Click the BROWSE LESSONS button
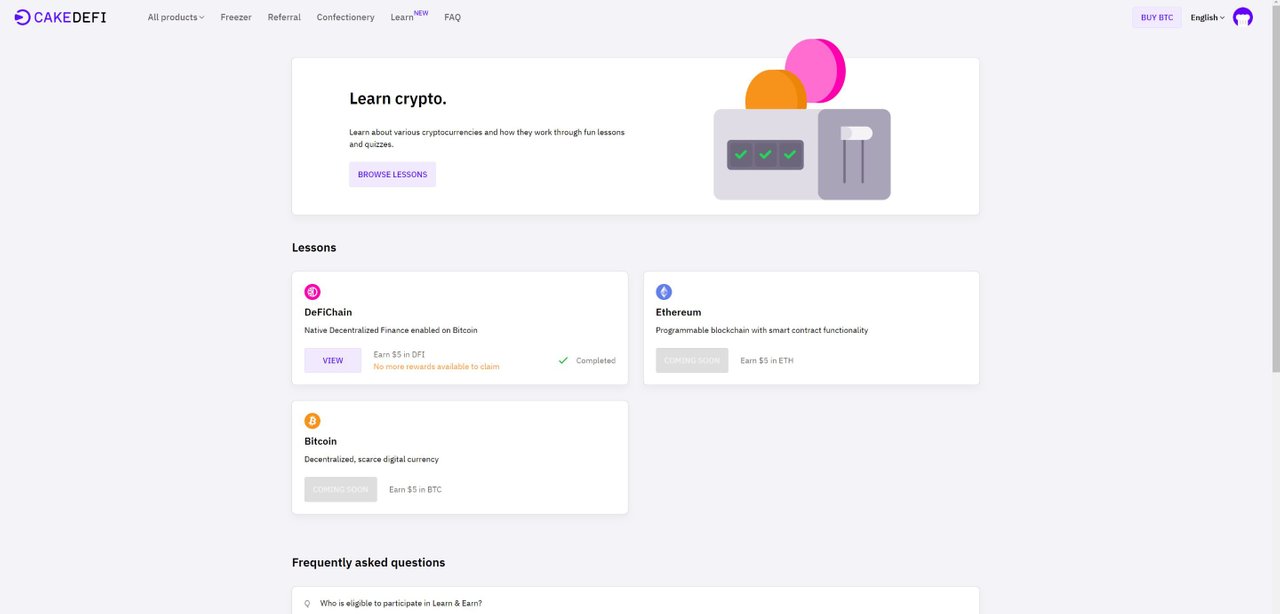 (x=392, y=174)
